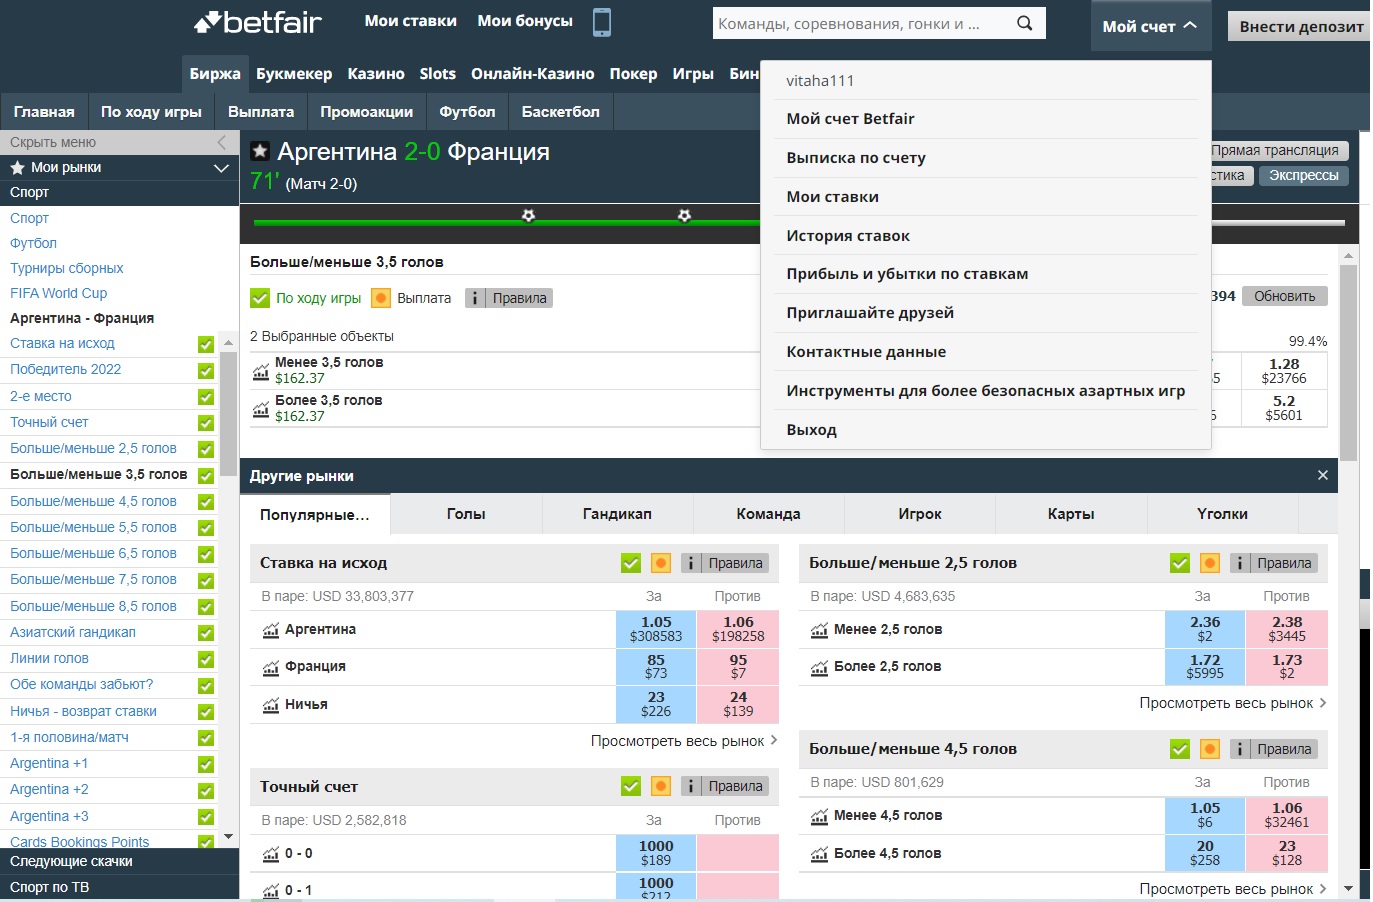Uncheck Азиатский гандикап in sidebar
The image size is (1373, 902).
[206, 633]
